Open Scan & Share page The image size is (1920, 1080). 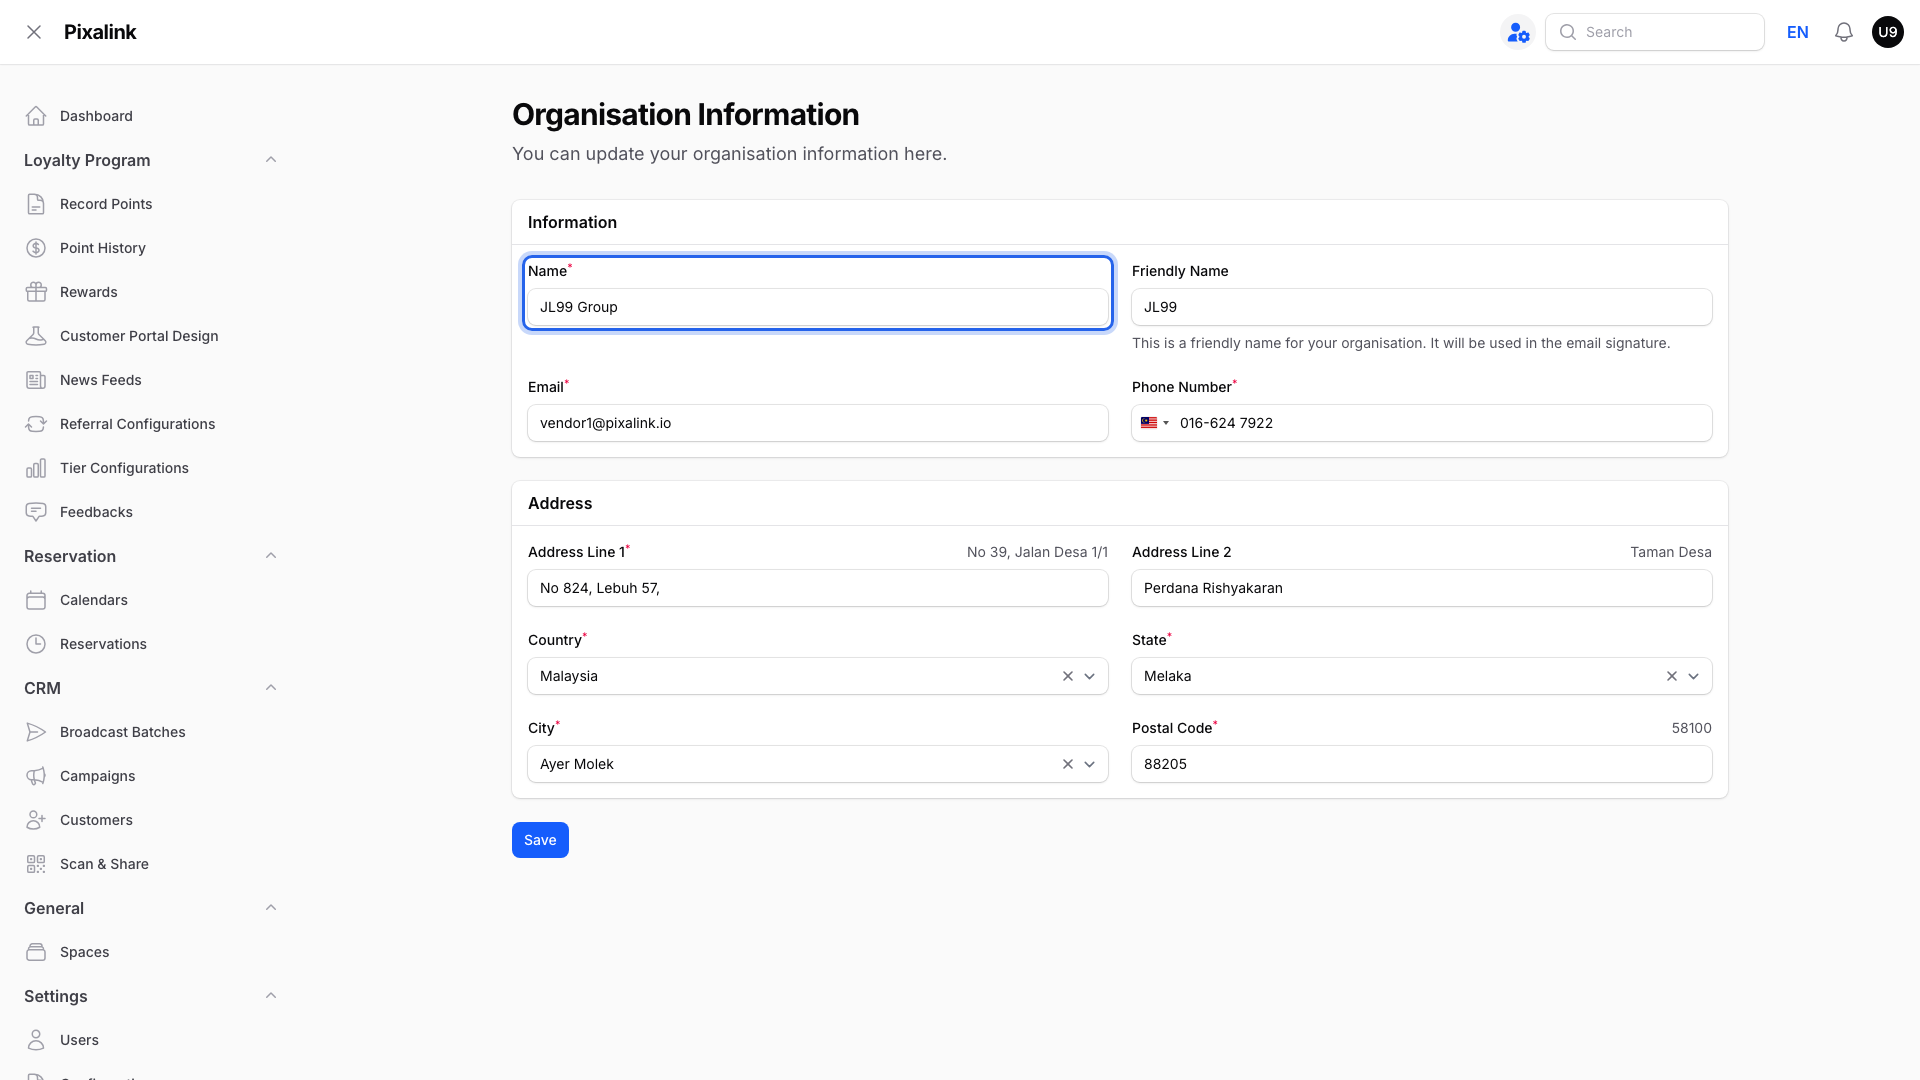[x=104, y=864]
